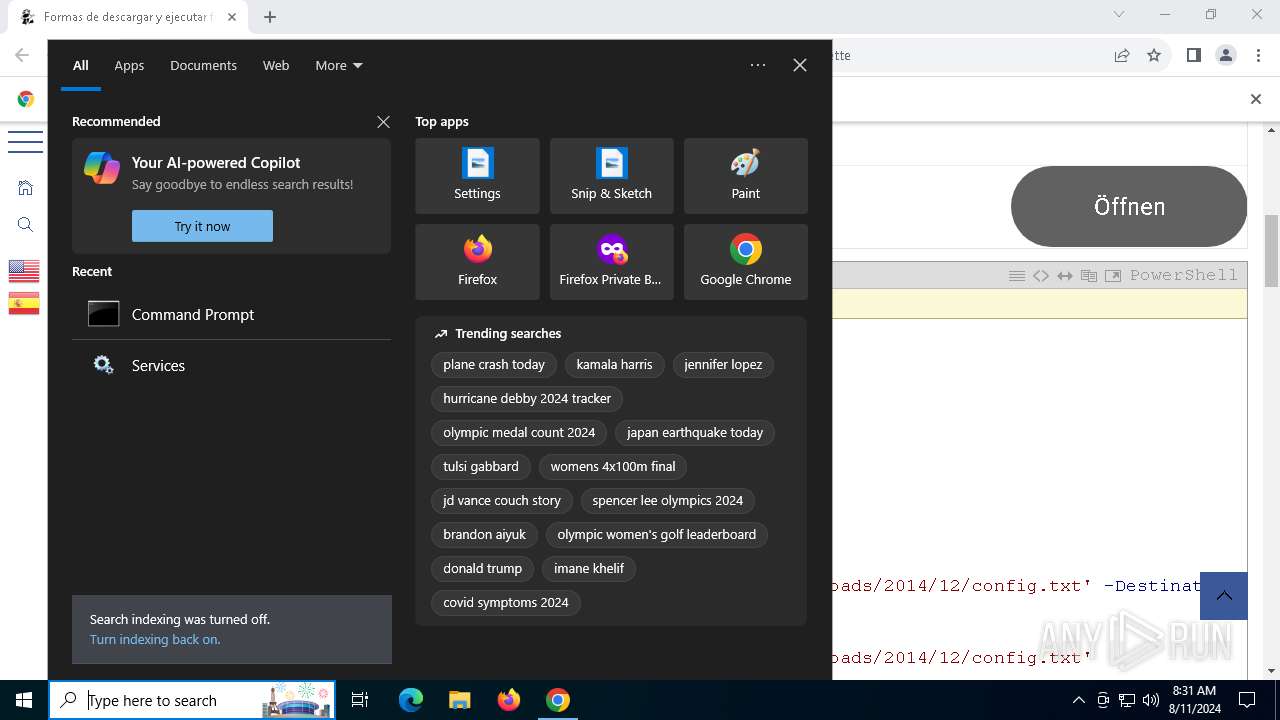Open File Explorer from taskbar
The image size is (1280, 720).
coord(459,700)
